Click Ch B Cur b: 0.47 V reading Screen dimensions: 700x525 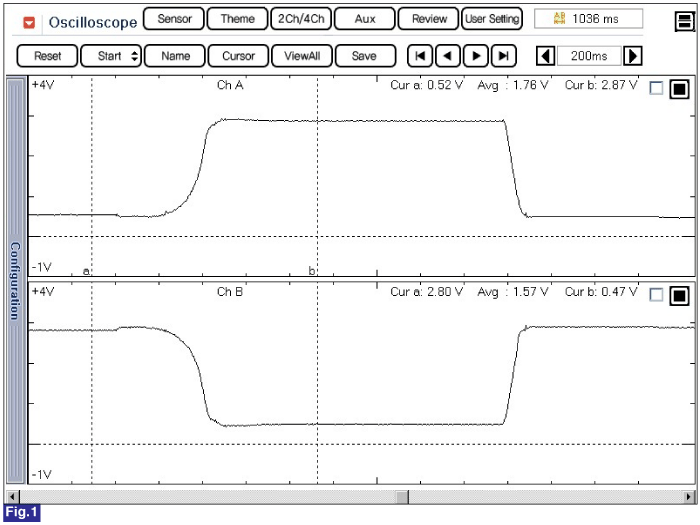click(601, 292)
